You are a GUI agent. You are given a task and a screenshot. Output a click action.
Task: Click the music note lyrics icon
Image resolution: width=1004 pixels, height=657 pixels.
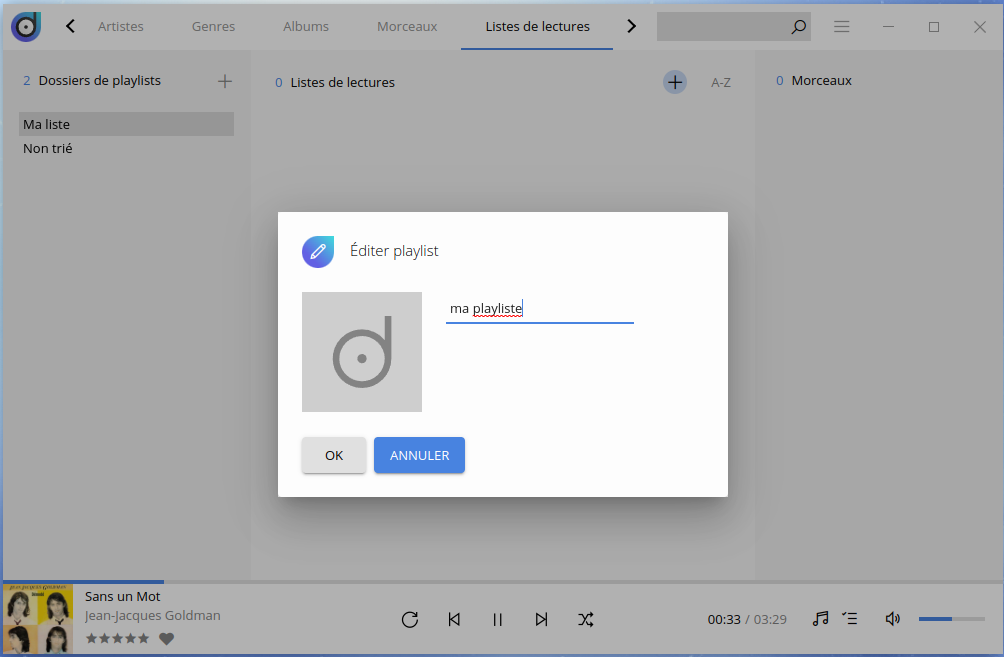820,619
